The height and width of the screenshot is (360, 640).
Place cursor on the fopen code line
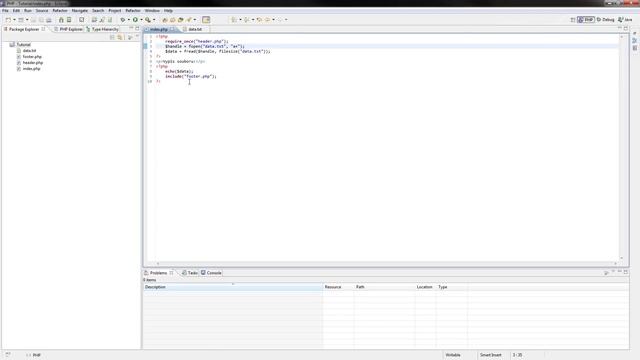pos(204,47)
